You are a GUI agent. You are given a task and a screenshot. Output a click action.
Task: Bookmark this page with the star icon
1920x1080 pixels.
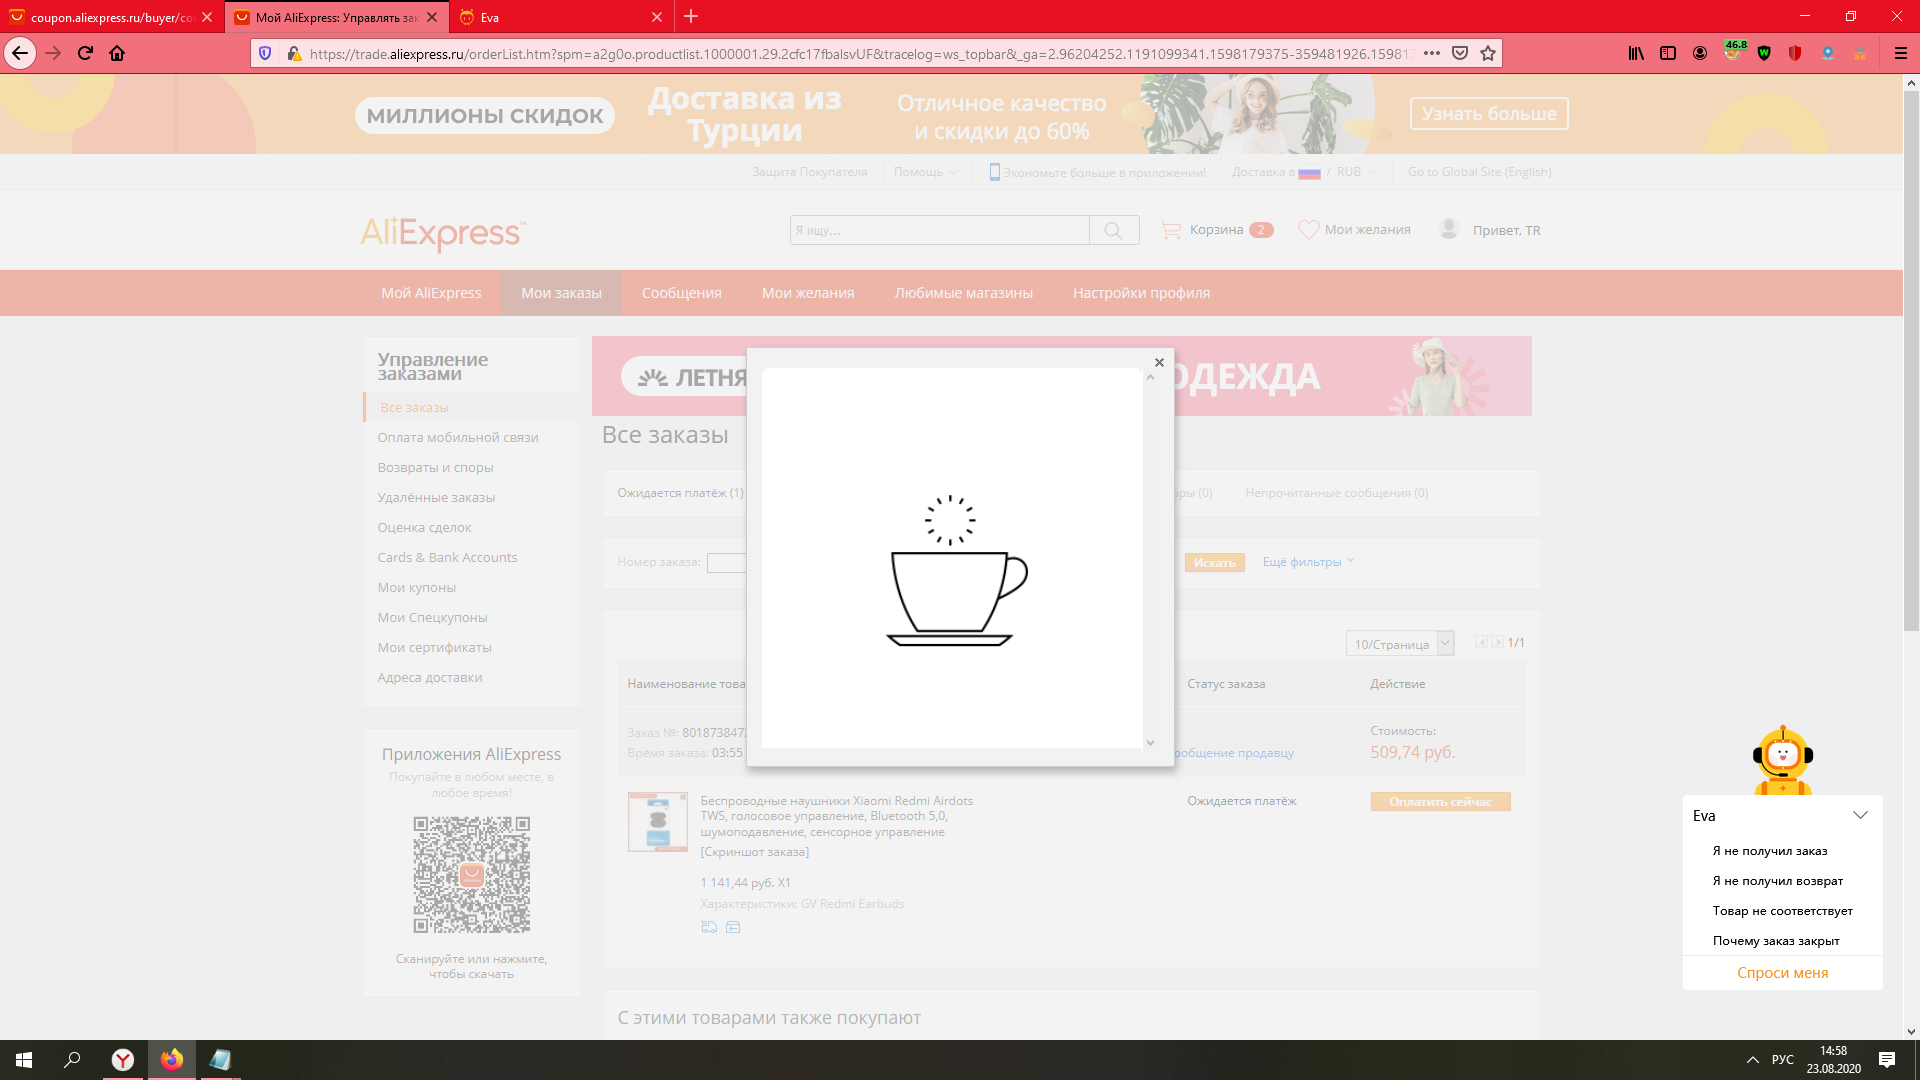pyautogui.click(x=1488, y=53)
